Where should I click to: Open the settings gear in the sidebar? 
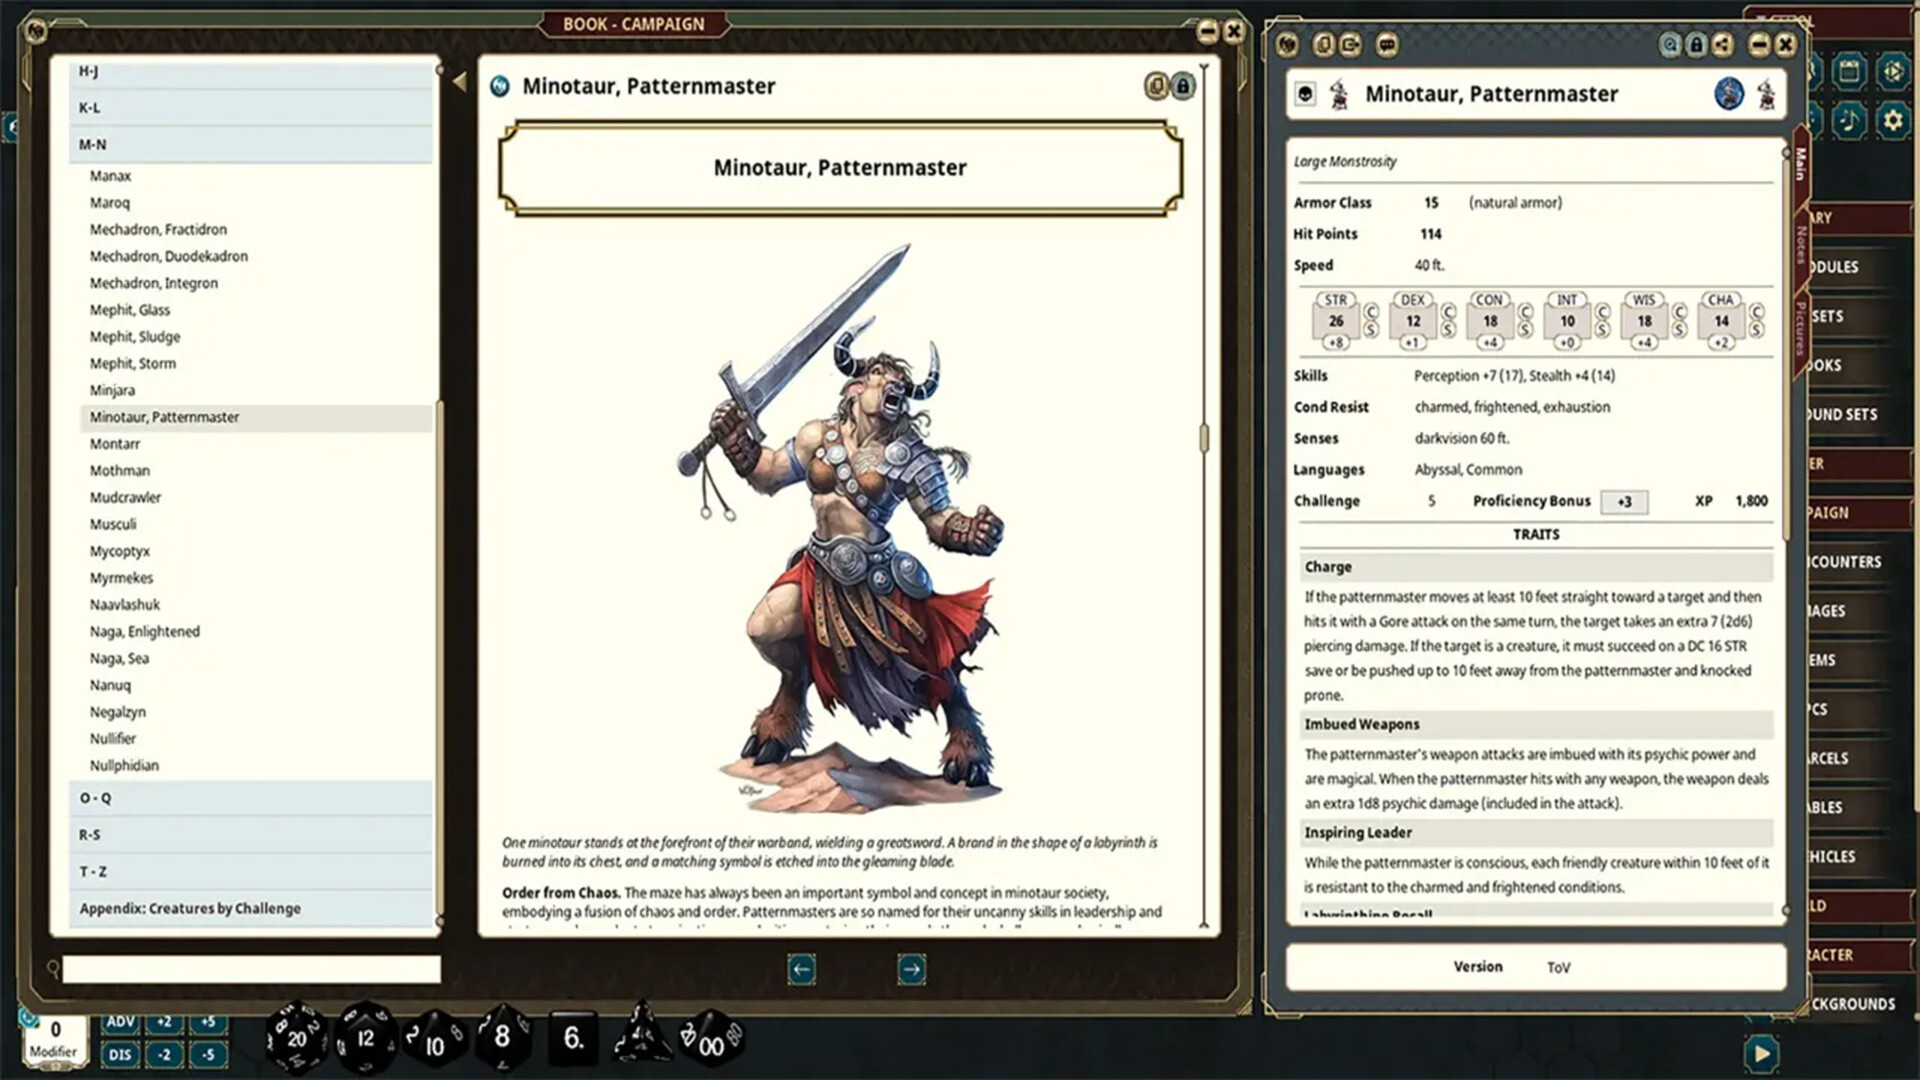click(1893, 119)
